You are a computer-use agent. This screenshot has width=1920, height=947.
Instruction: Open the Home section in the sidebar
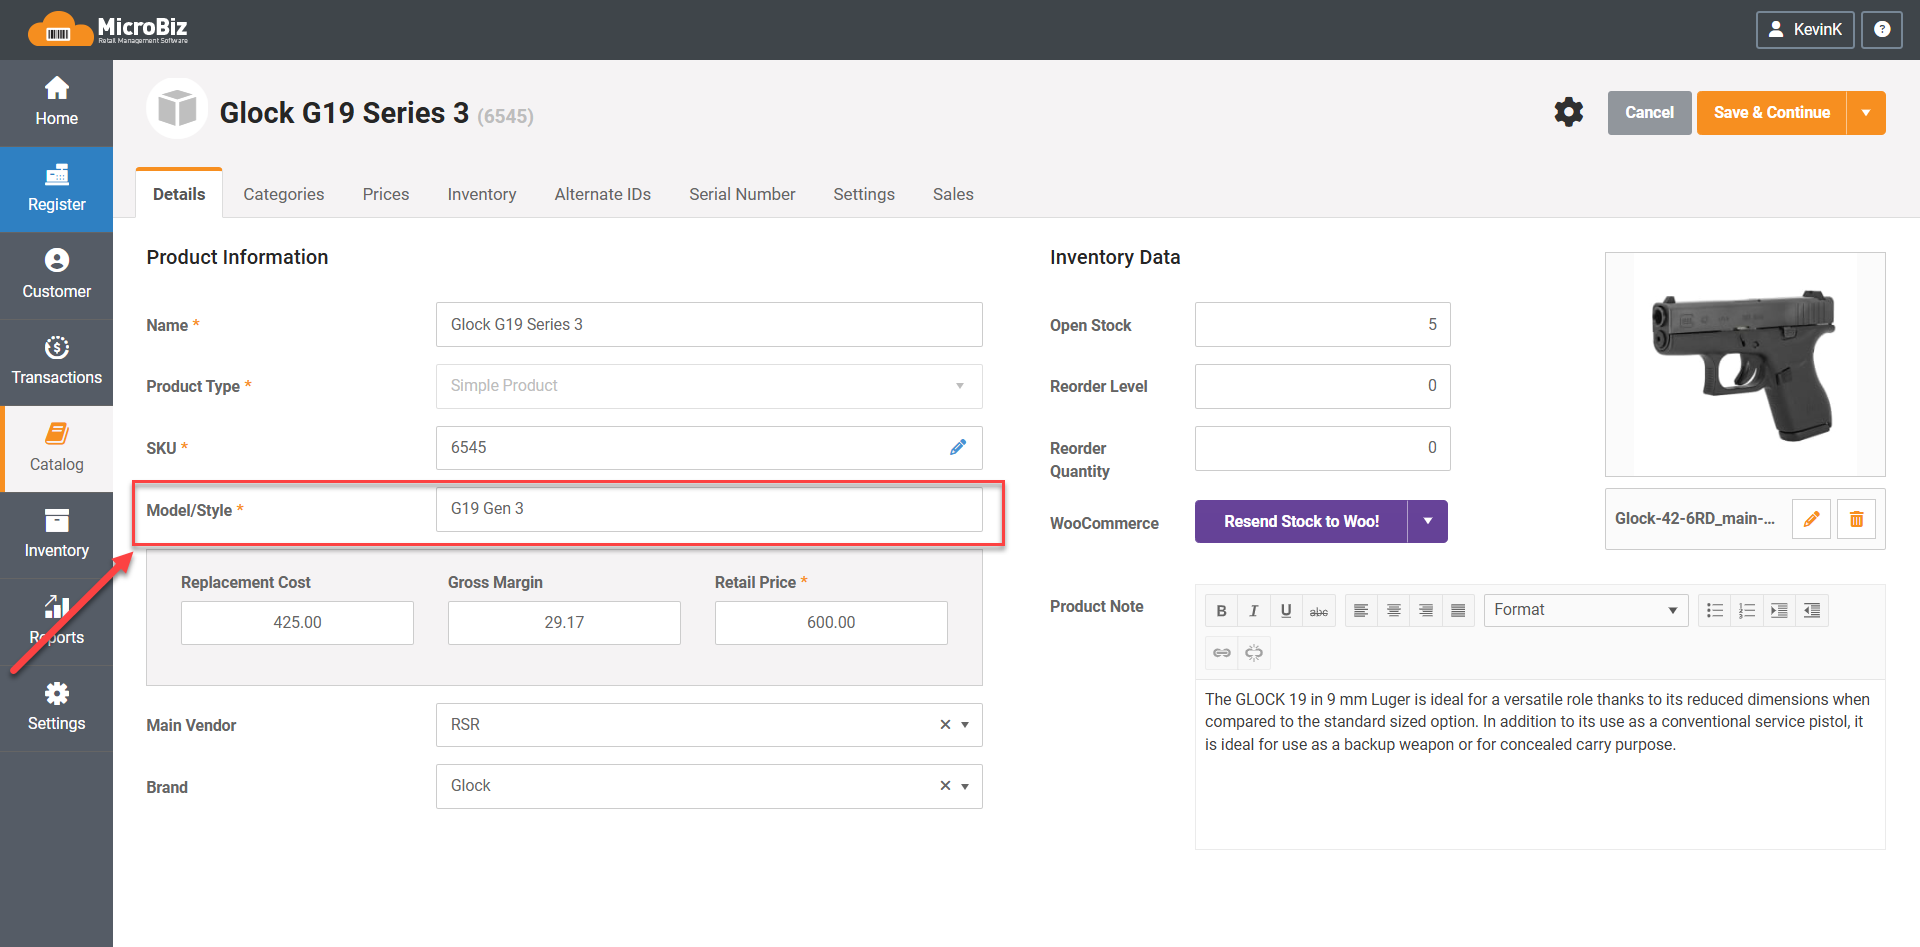click(x=56, y=103)
